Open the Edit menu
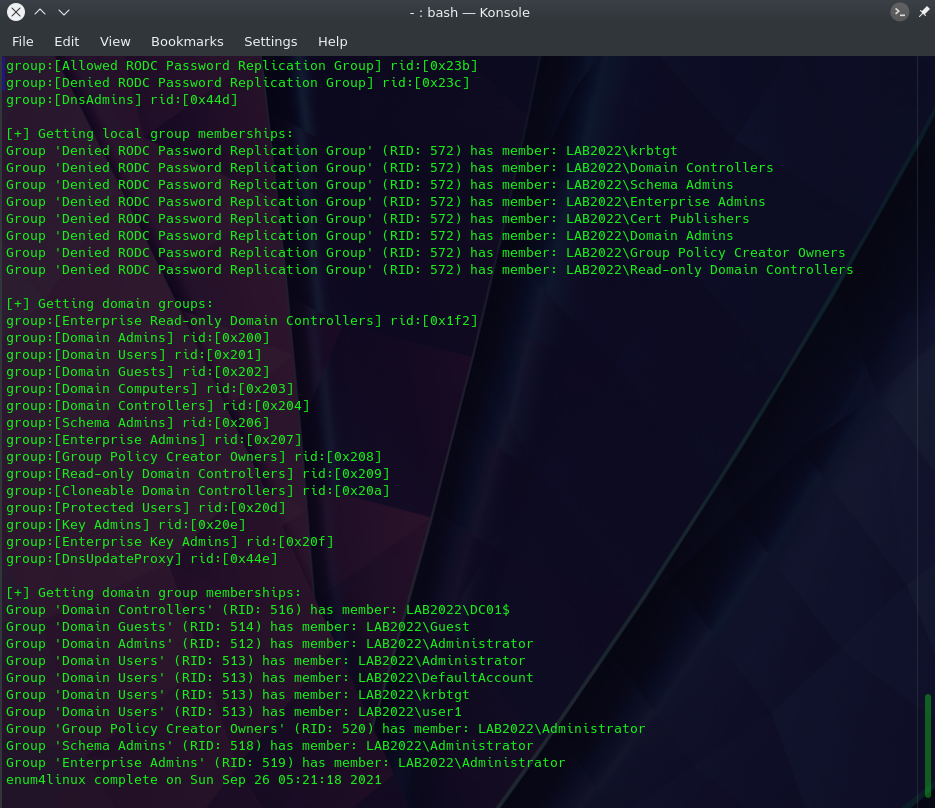Screen dimensions: 935x808 point(67,41)
